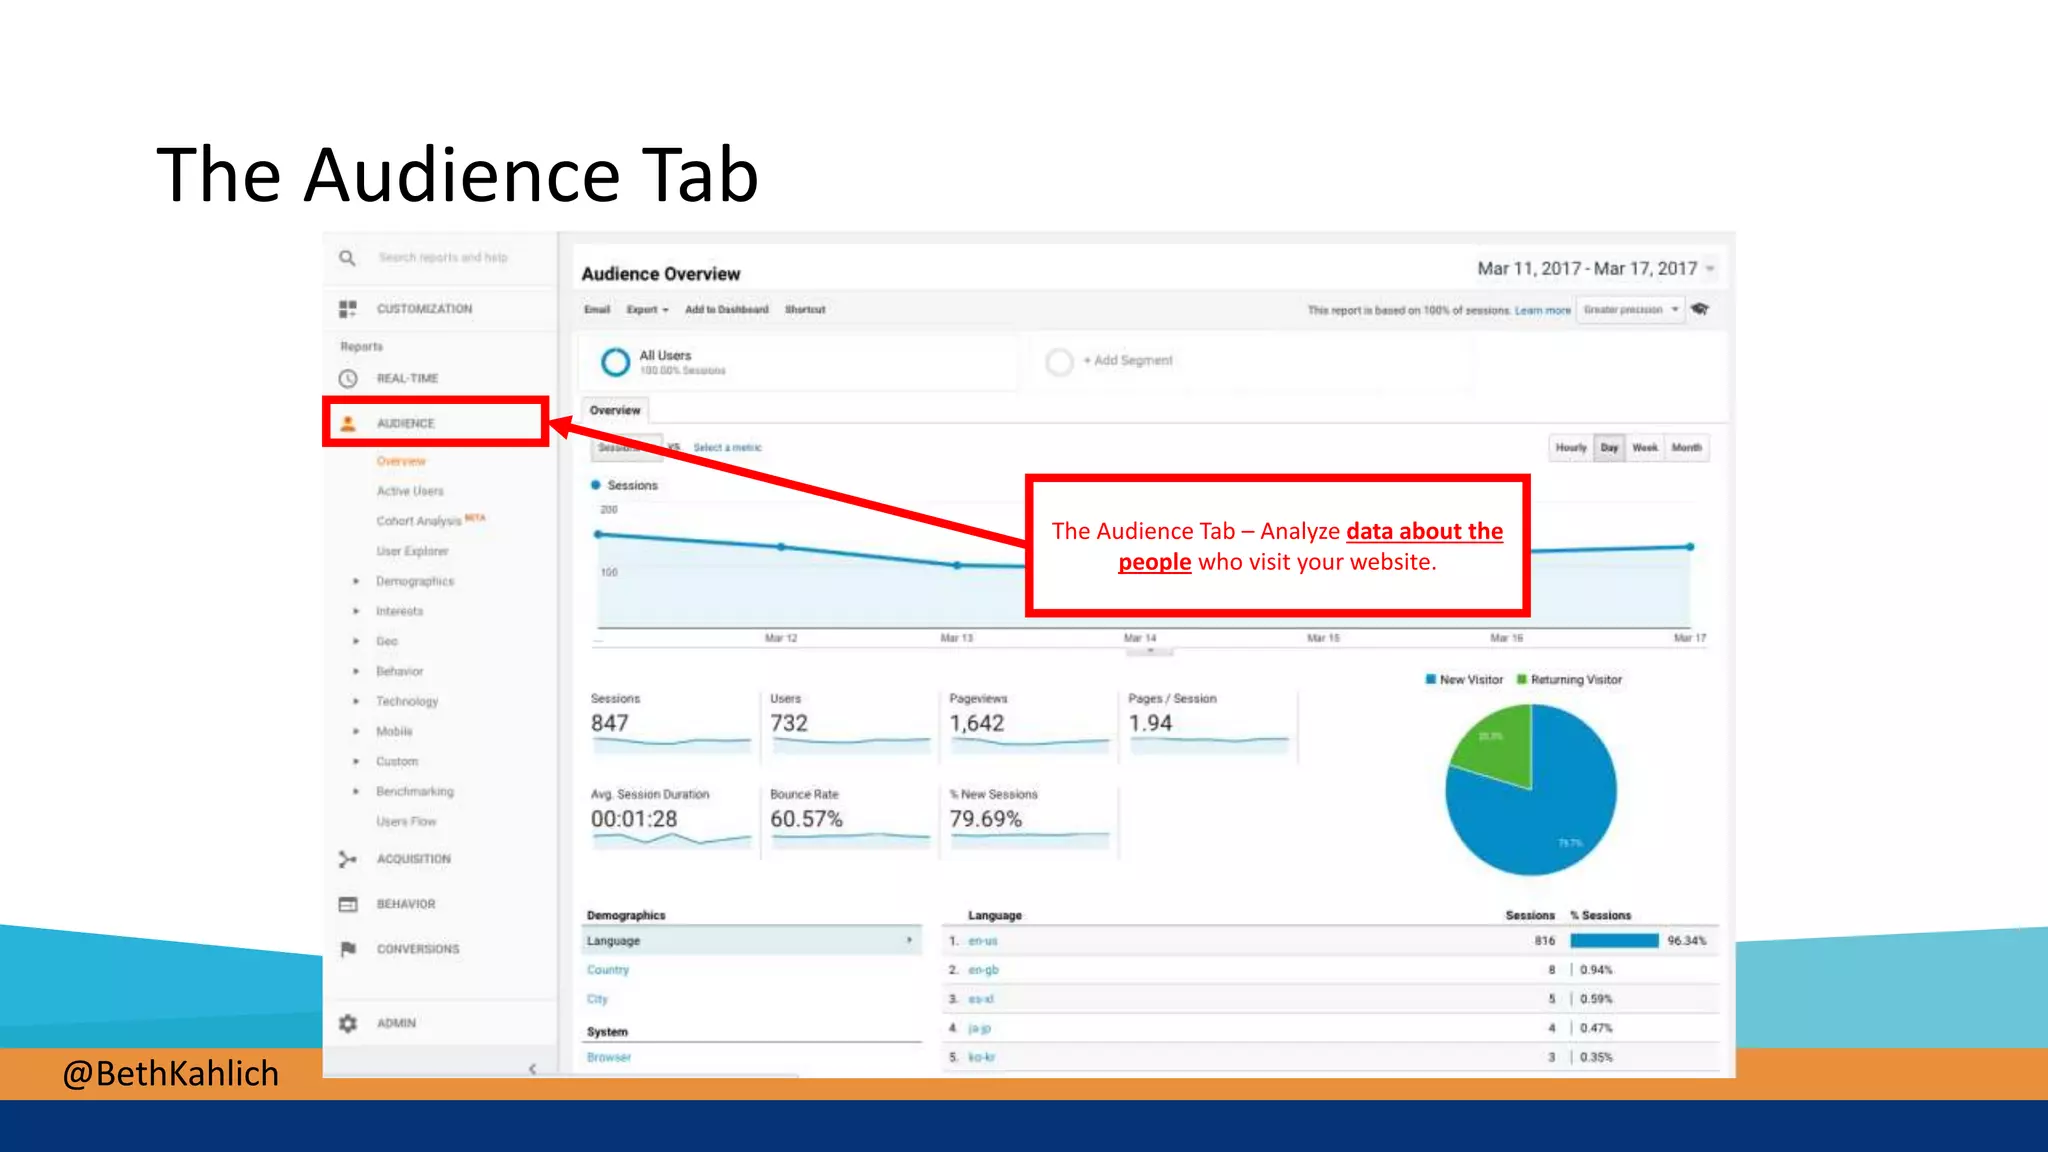The image size is (2048, 1152).
Task: Open the Sessions metric dropdown
Action: 626,447
